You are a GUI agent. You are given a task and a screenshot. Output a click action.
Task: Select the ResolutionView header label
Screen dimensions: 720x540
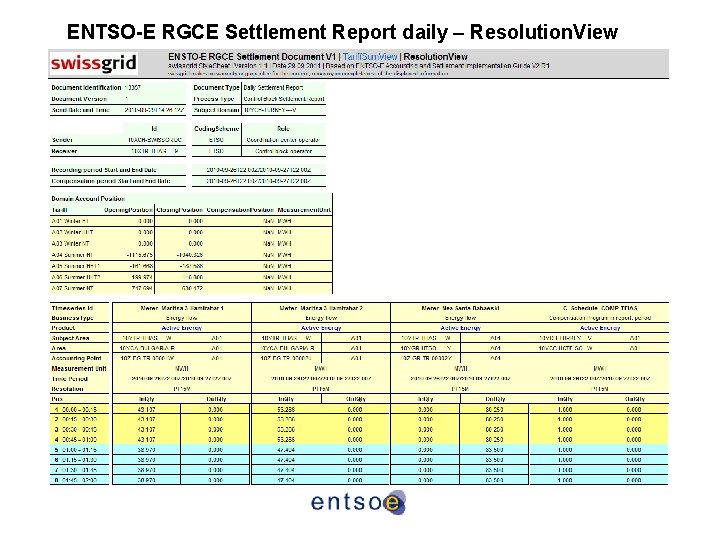(435, 57)
